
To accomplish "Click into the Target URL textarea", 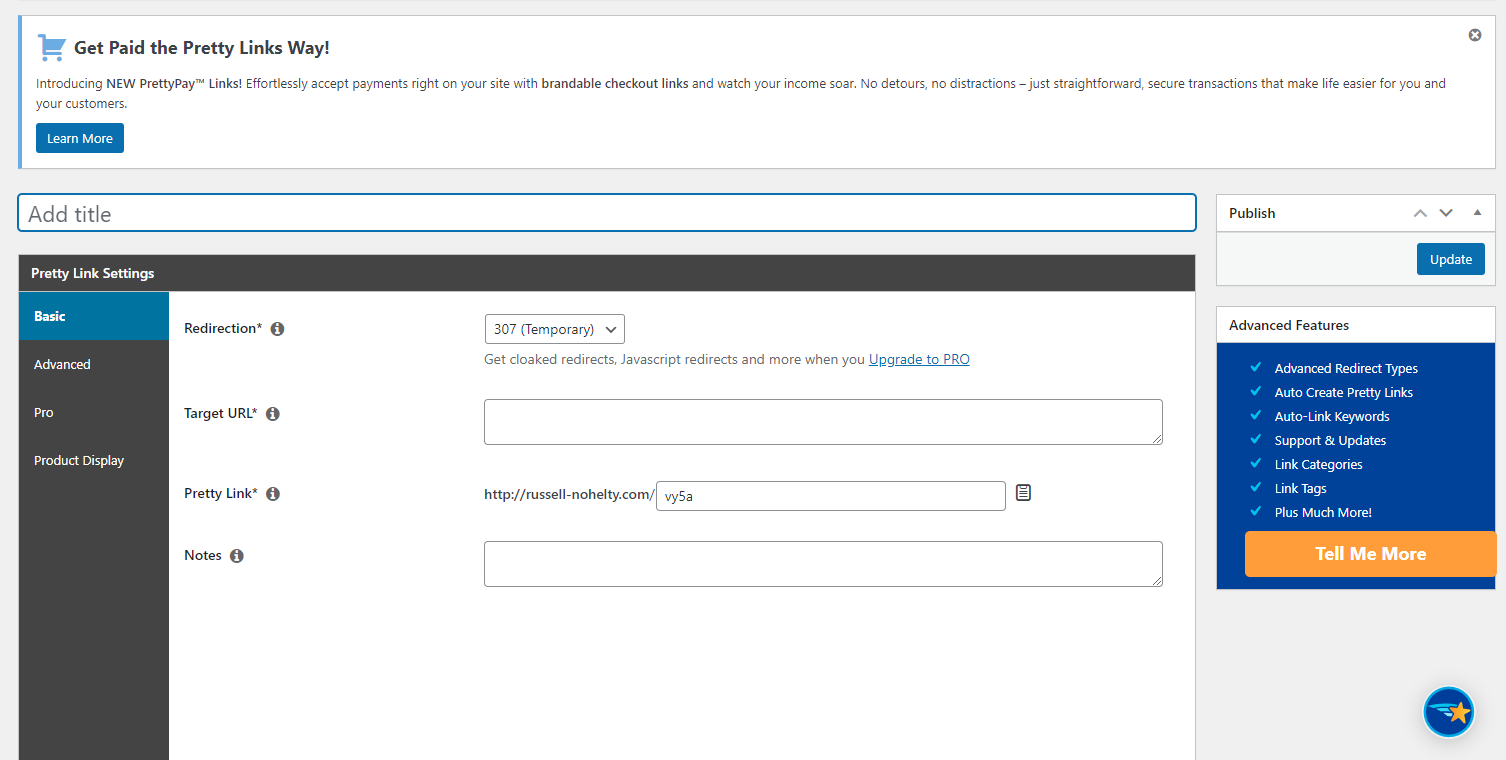I will (x=823, y=422).
